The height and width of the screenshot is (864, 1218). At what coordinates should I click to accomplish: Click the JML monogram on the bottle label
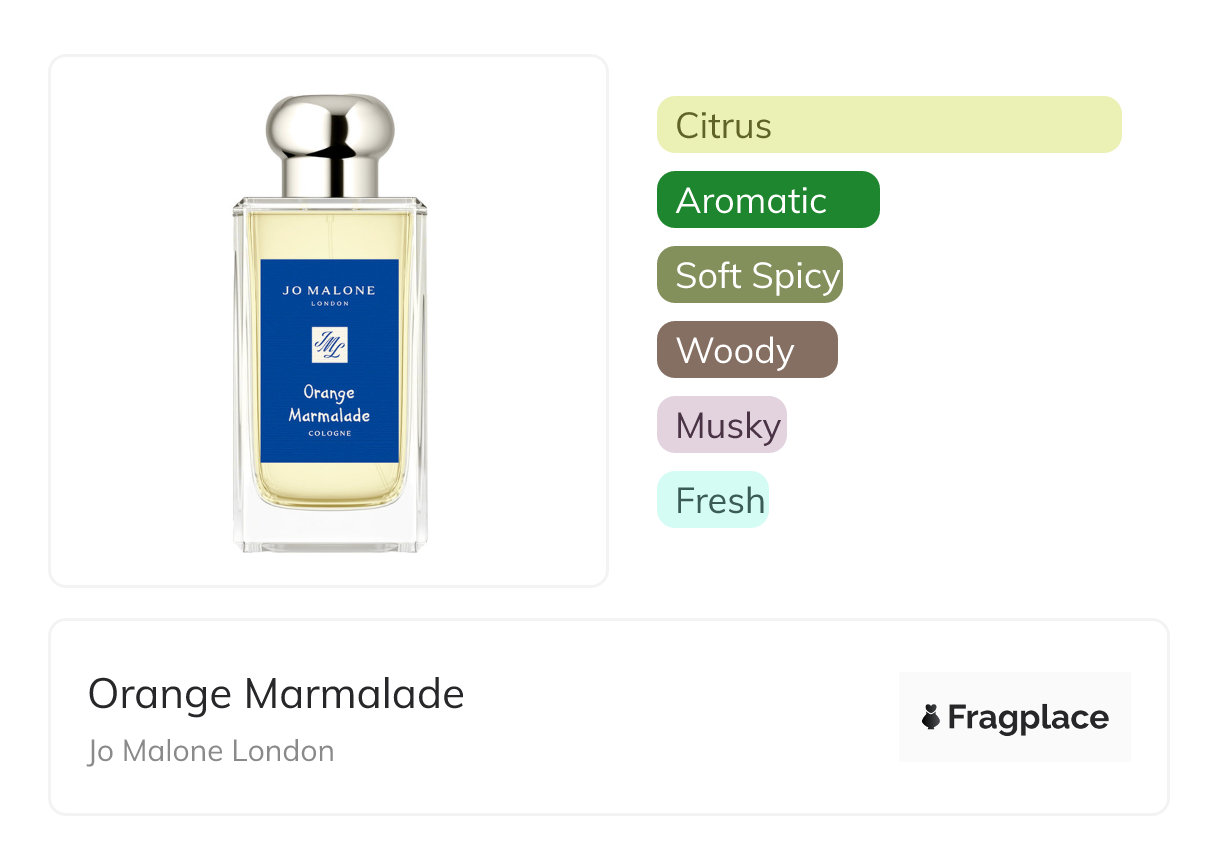pos(330,345)
